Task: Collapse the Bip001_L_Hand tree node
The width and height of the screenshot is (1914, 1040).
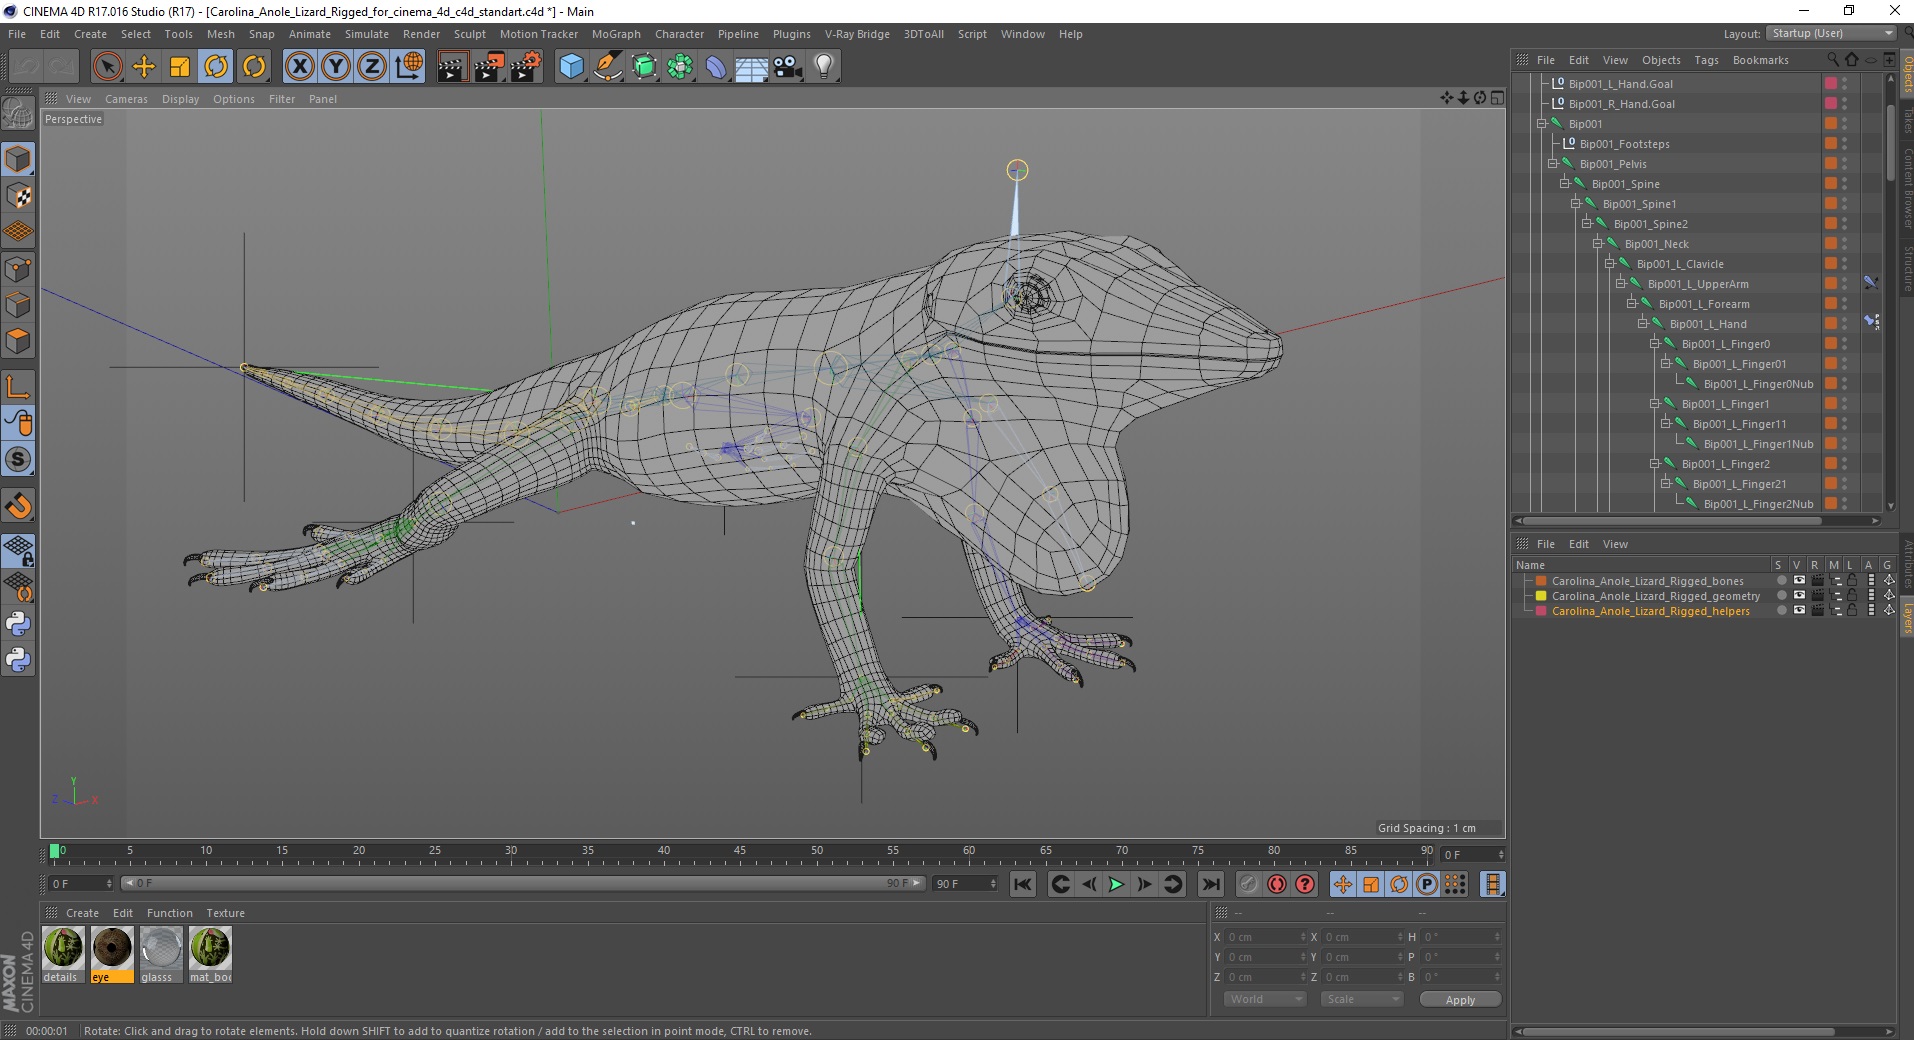Action: click(1643, 324)
